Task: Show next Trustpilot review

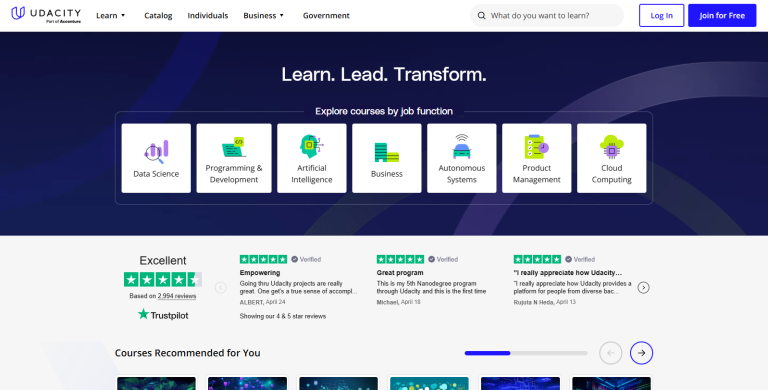Action: [x=644, y=288]
